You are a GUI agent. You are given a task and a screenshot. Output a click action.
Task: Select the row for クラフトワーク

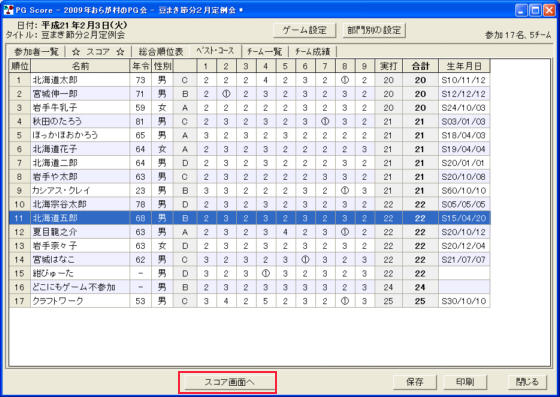pyautogui.click(x=249, y=301)
